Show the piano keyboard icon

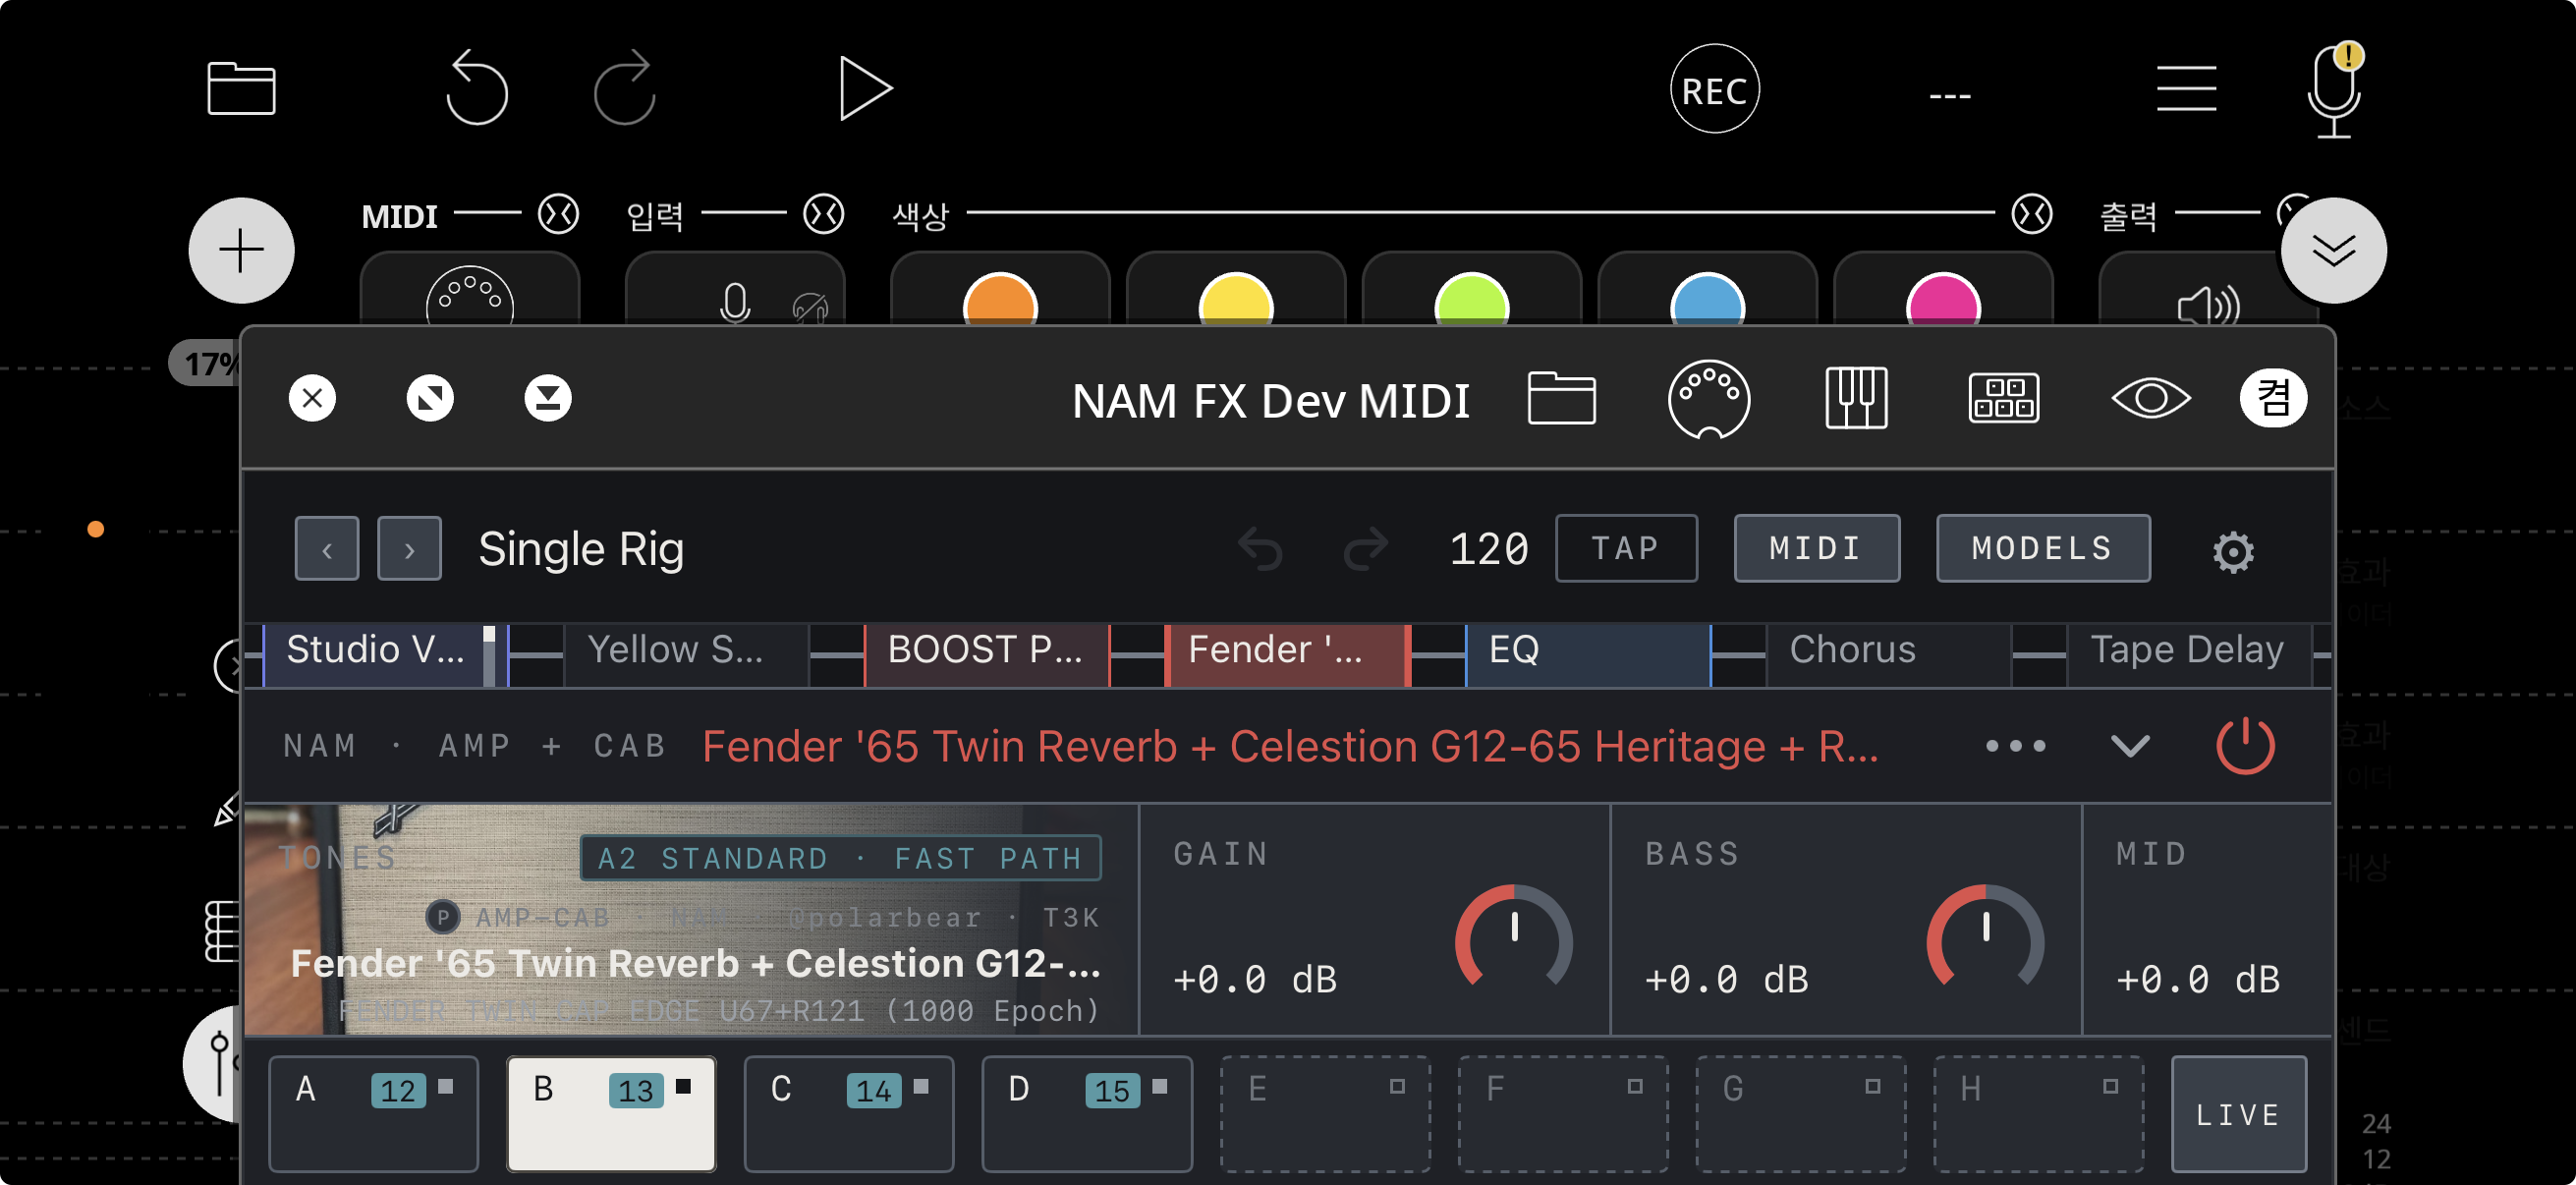(1856, 398)
